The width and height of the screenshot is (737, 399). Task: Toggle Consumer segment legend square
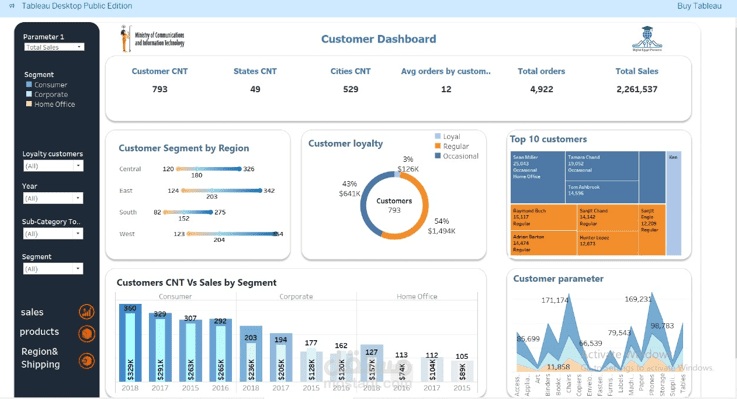[x=29, y=85]
